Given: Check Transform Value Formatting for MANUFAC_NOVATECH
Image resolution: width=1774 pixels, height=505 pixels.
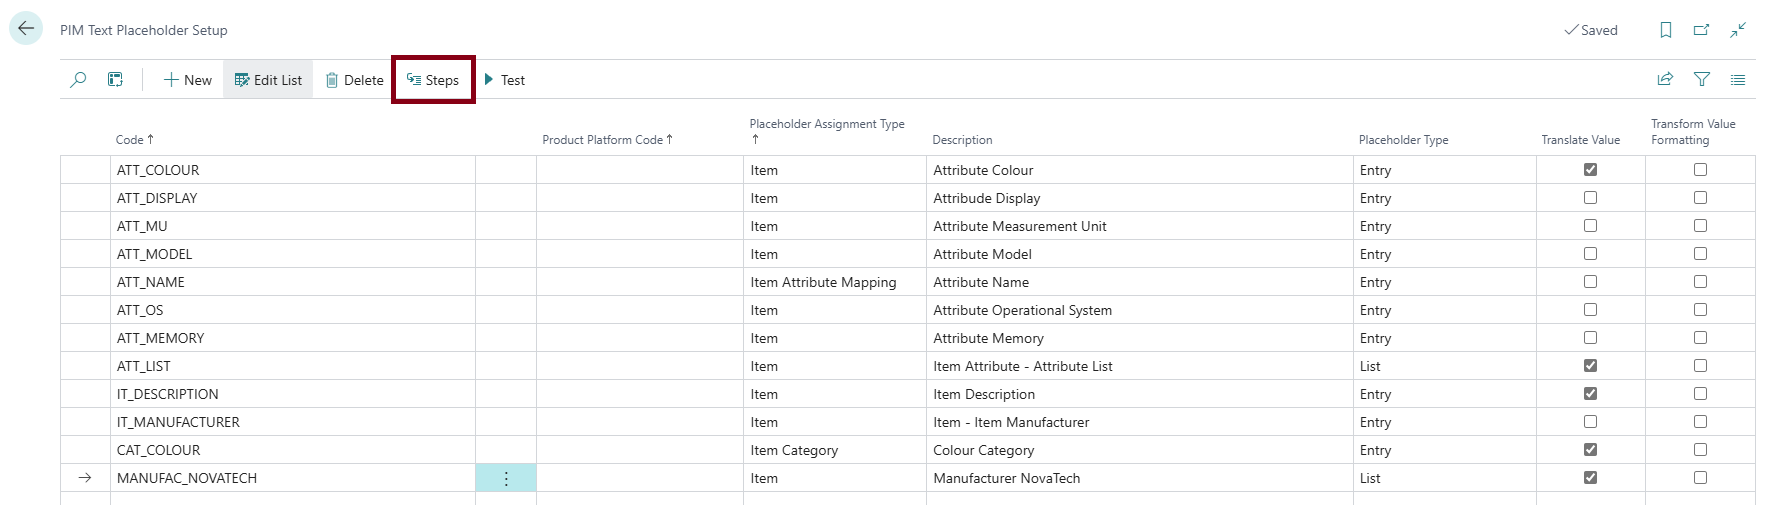Looking at the screenshot, I should click(1700, 478).
